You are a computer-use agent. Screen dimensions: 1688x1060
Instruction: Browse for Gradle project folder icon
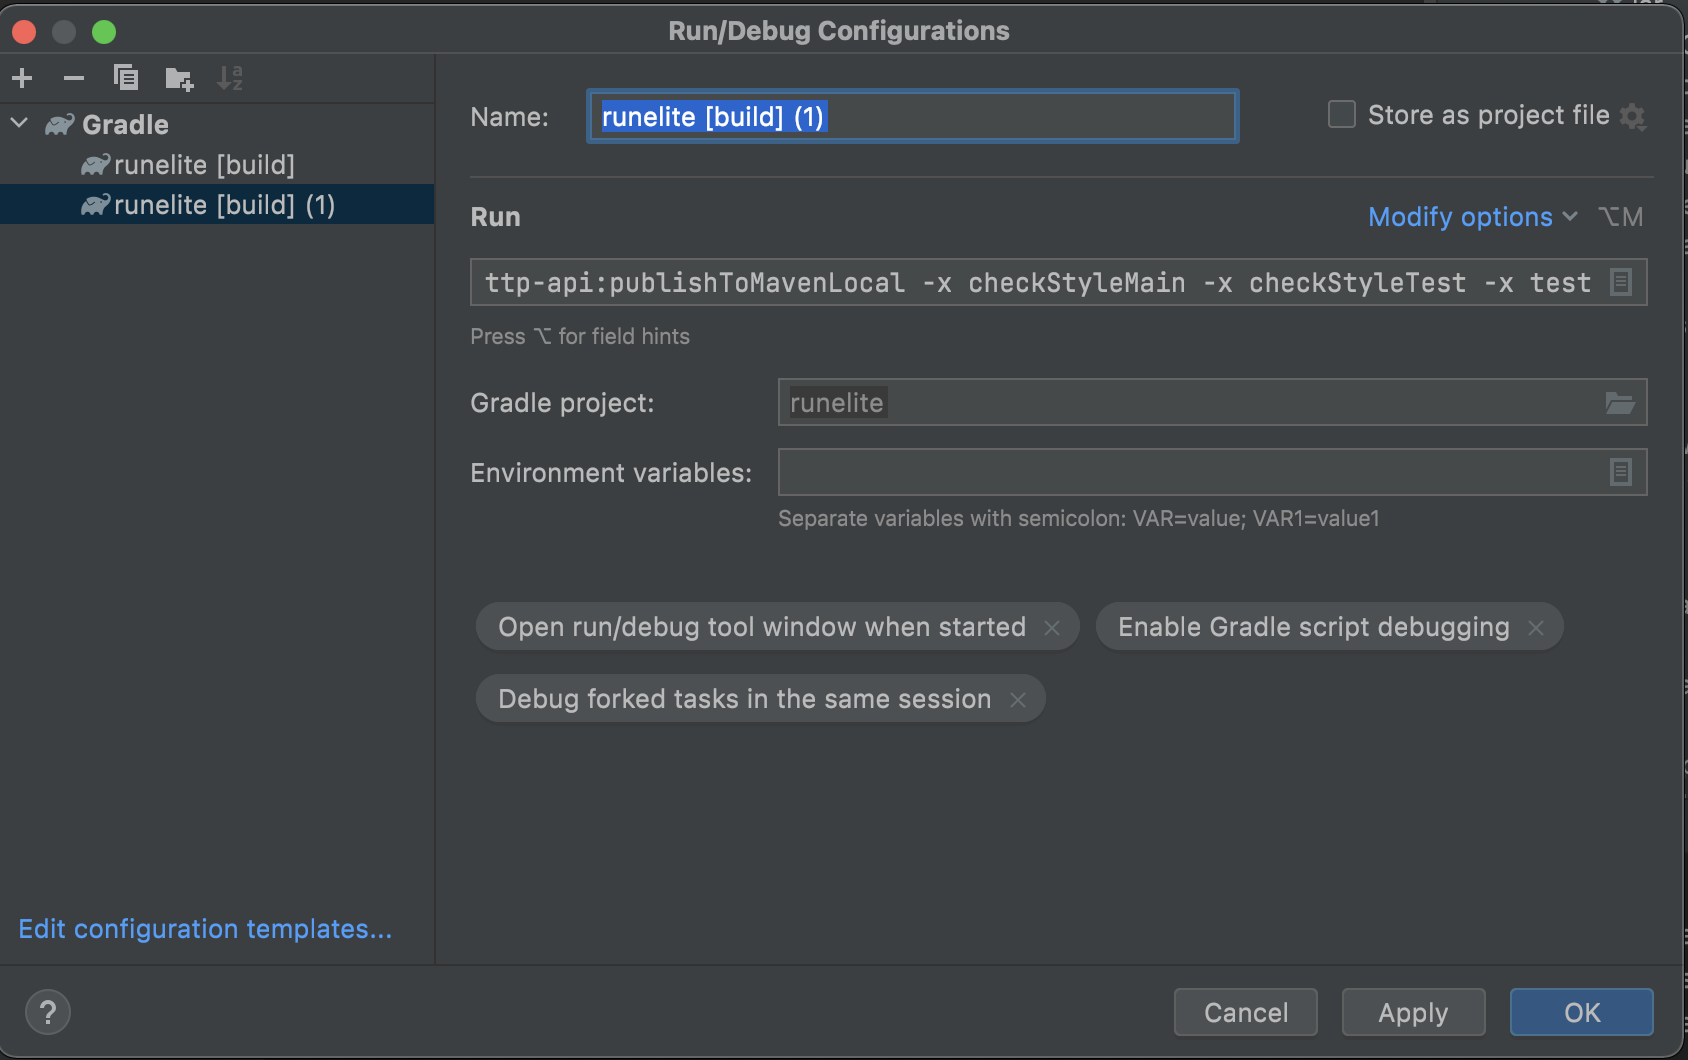[1619, 403]
